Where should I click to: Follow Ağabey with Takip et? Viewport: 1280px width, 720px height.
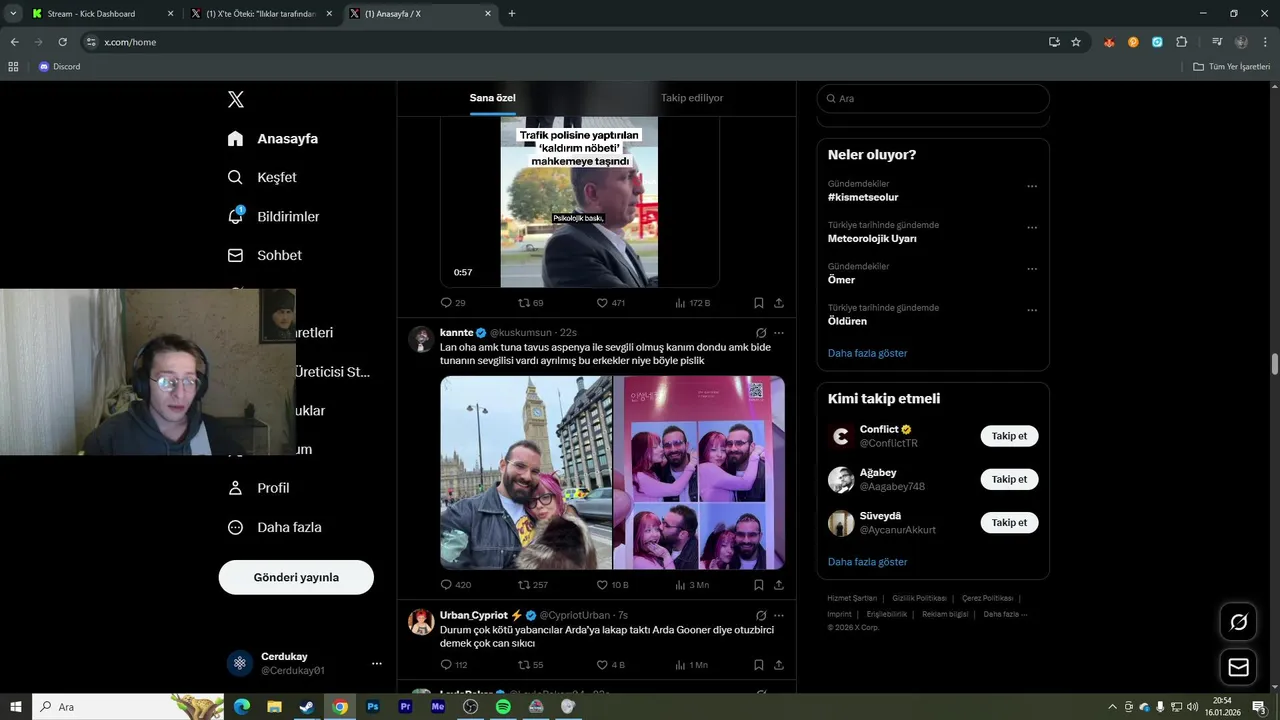(x=1009, y=479)
